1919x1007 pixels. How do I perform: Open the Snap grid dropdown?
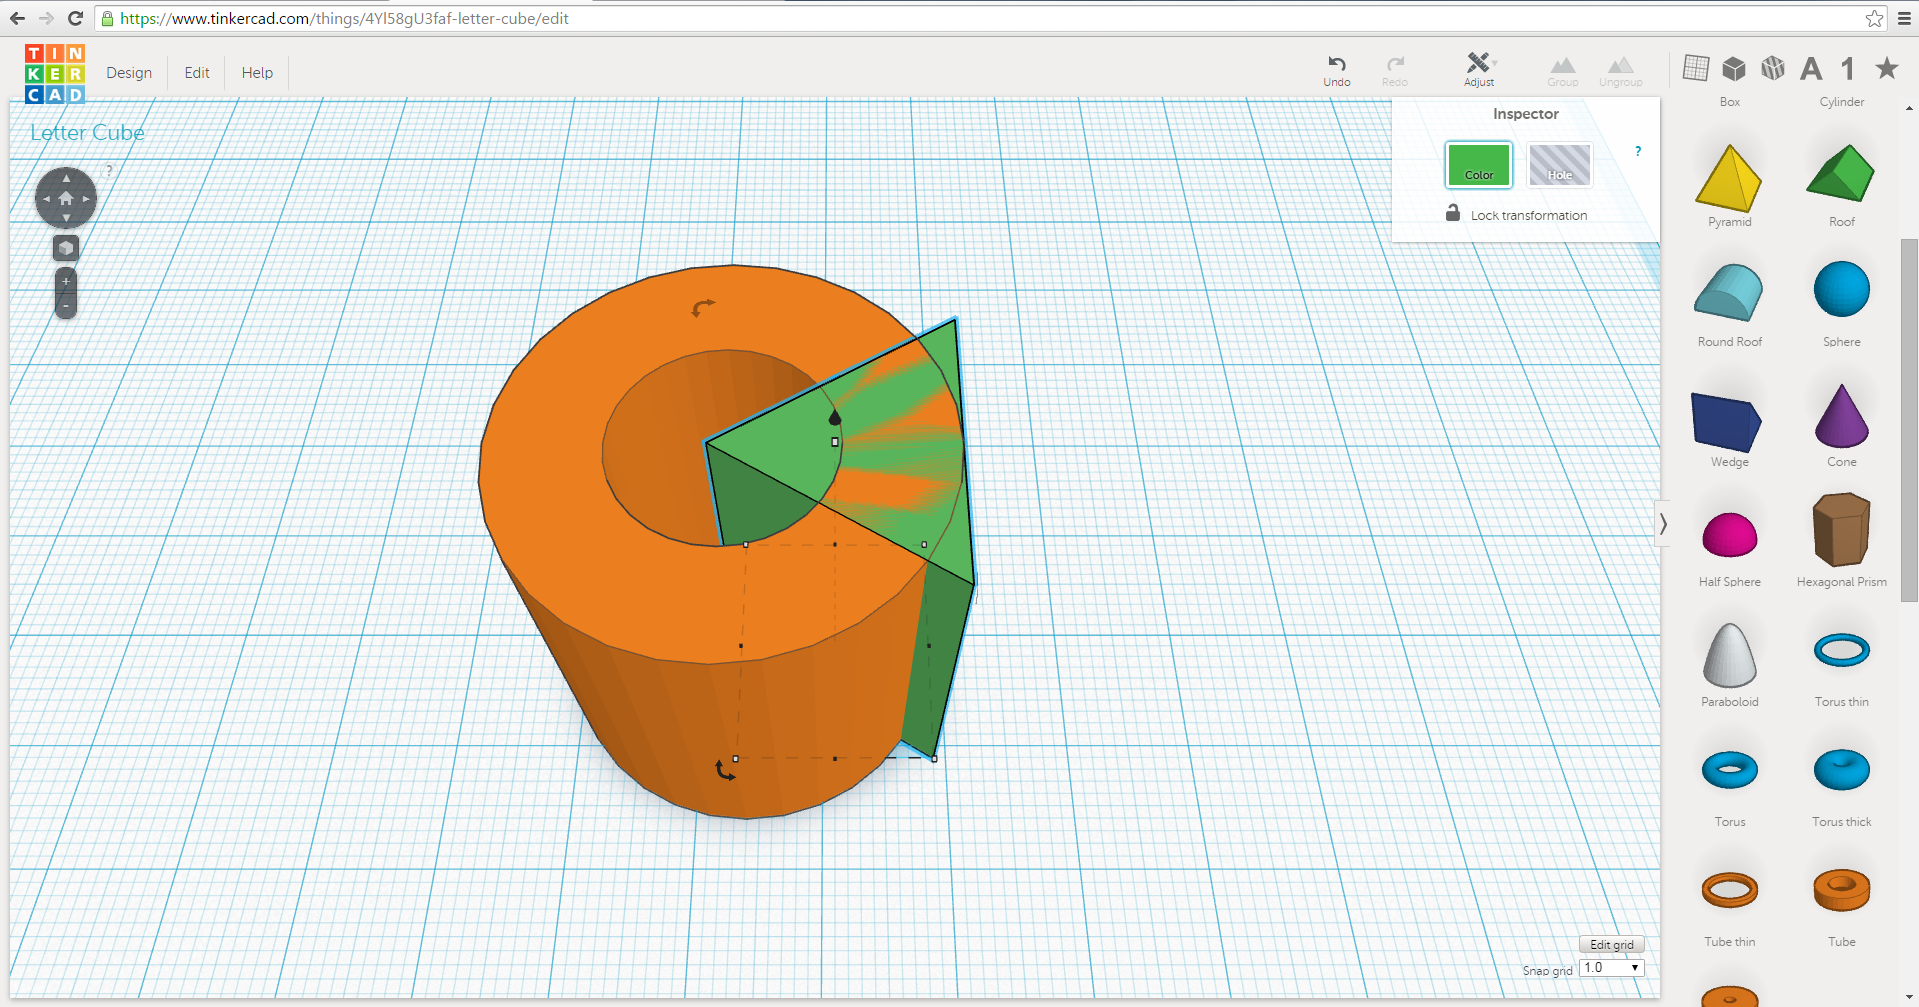click(1610, 967)
